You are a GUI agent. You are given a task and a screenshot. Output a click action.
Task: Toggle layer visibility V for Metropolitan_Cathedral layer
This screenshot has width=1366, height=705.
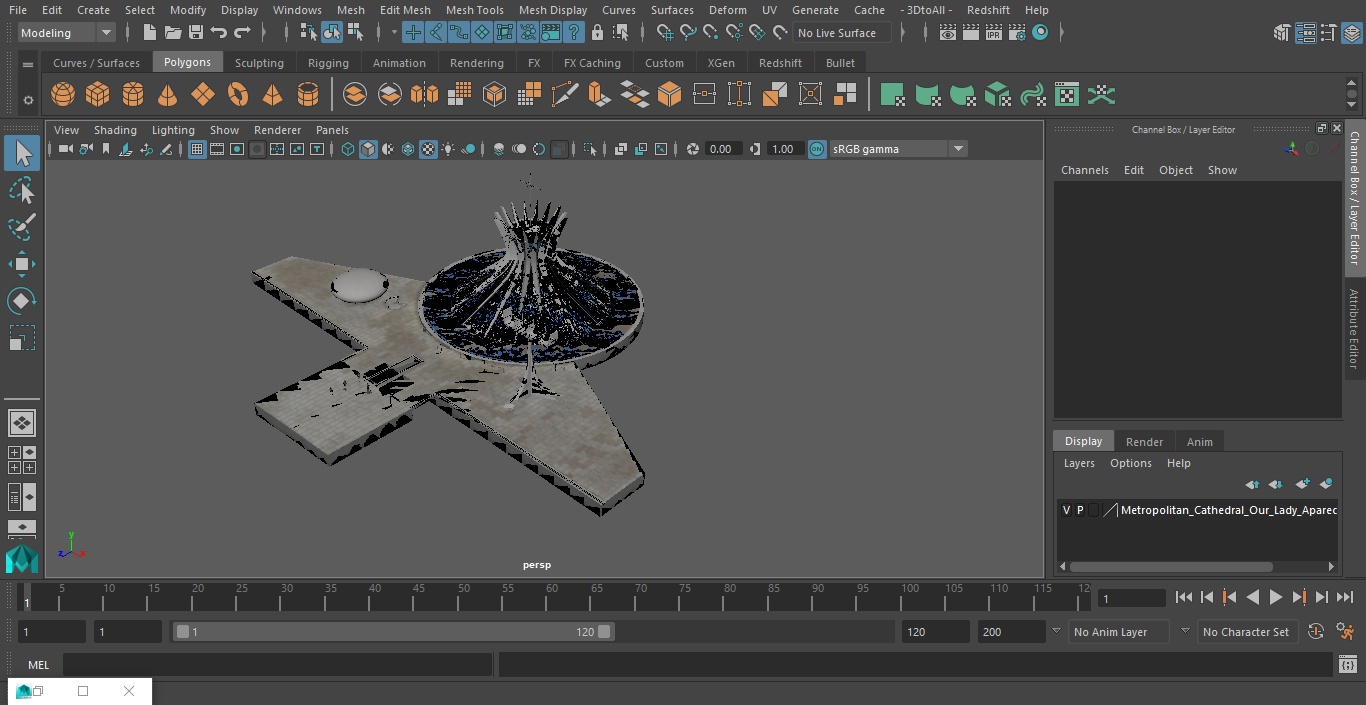[x=1066, y=510]
